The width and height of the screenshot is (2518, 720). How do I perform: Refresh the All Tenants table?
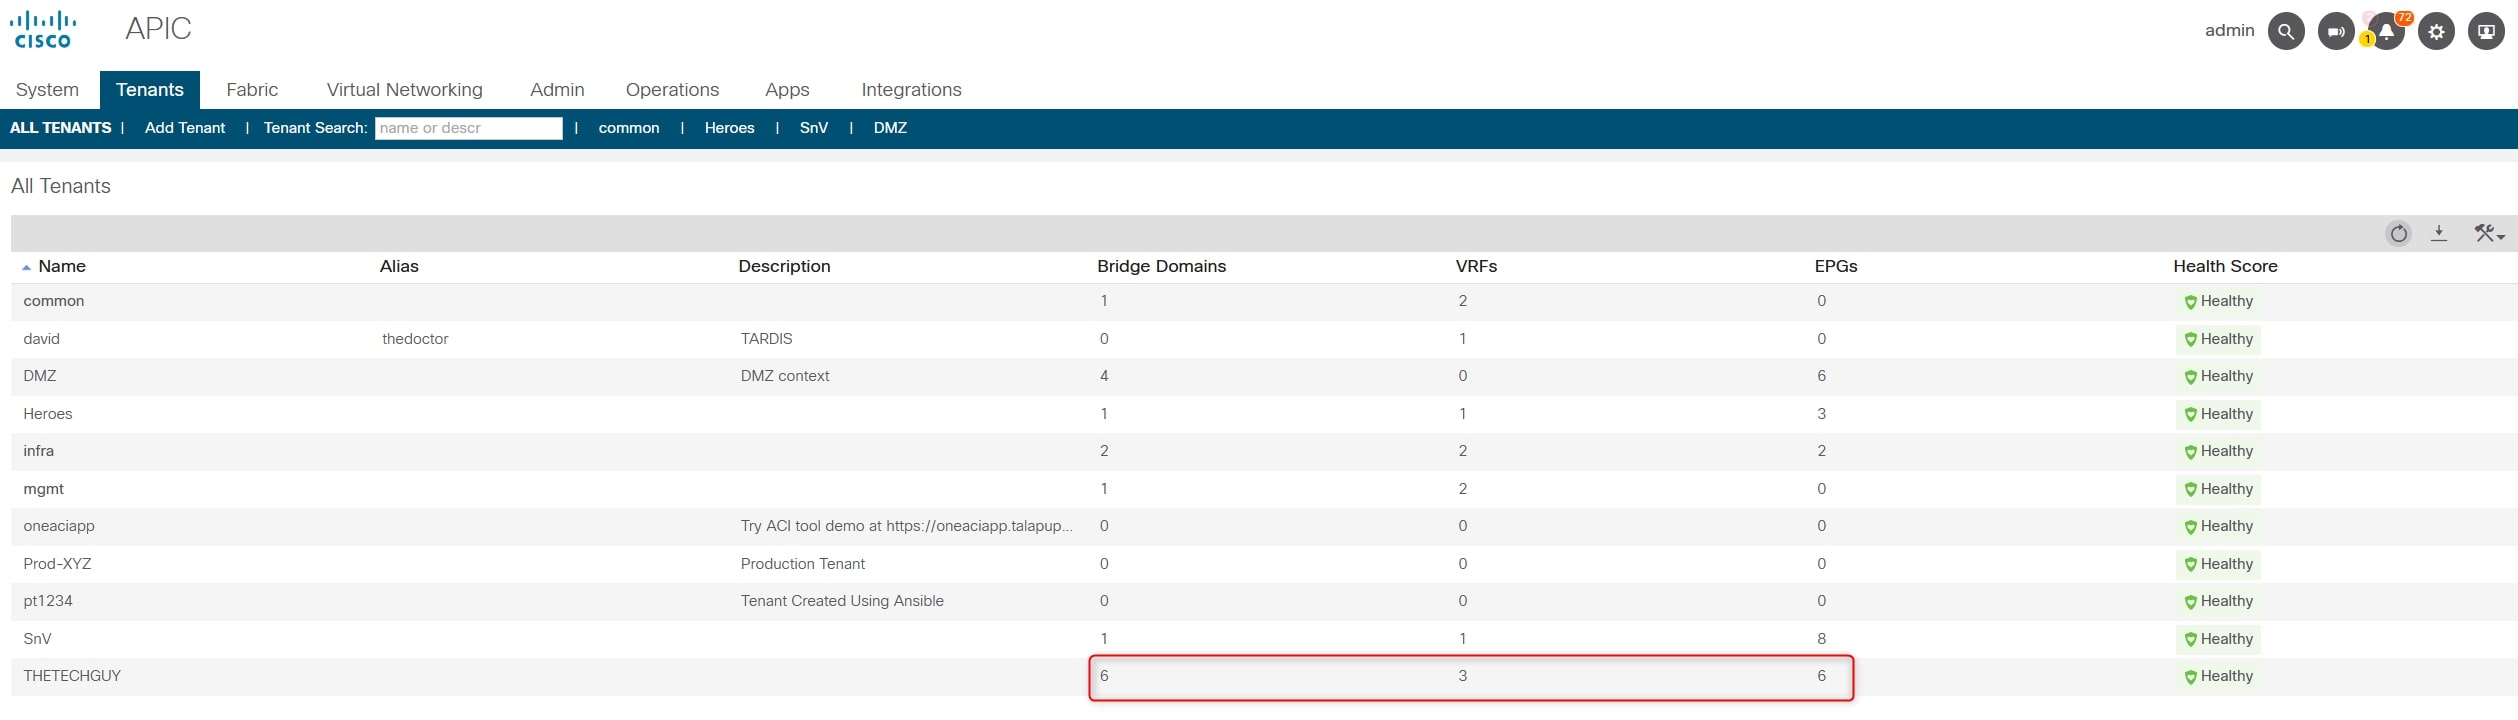click(2398, 234)
